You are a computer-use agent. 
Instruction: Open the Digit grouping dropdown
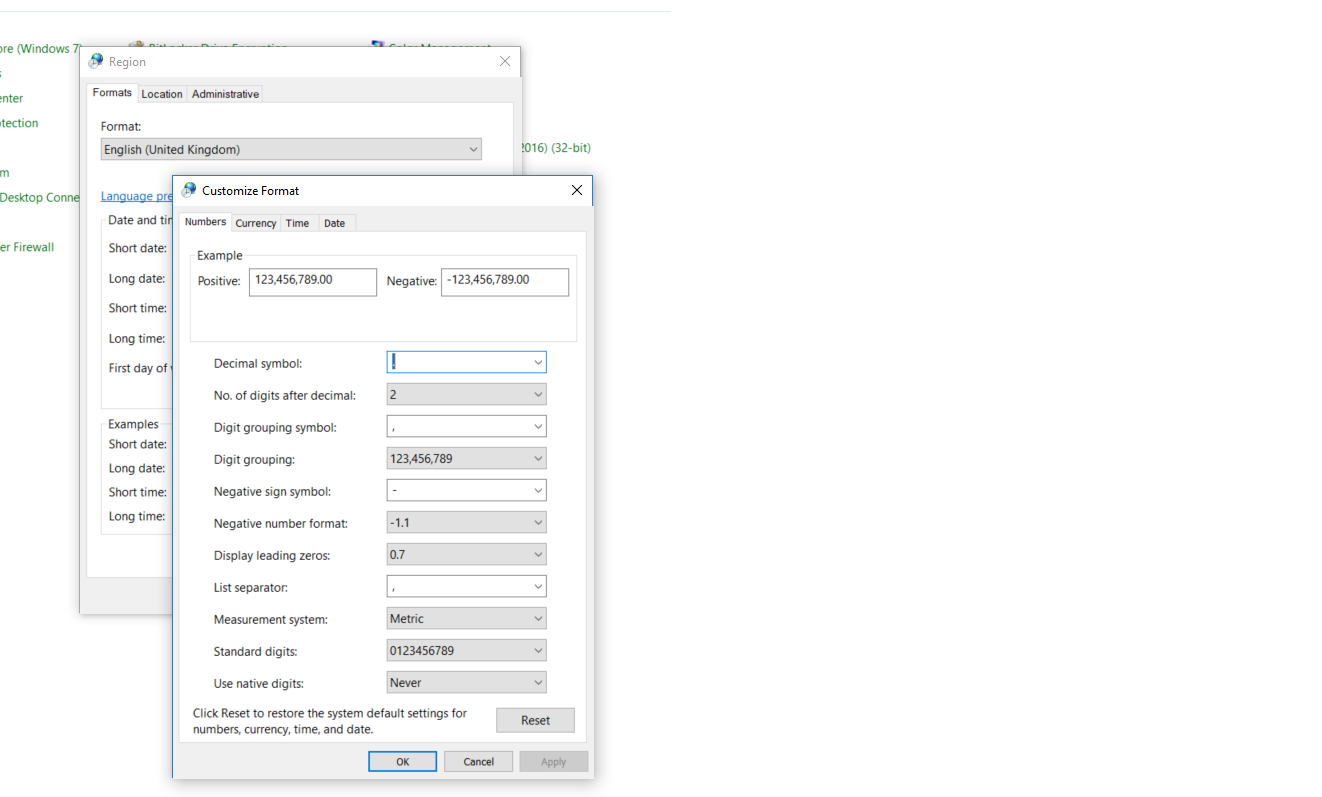538,458
